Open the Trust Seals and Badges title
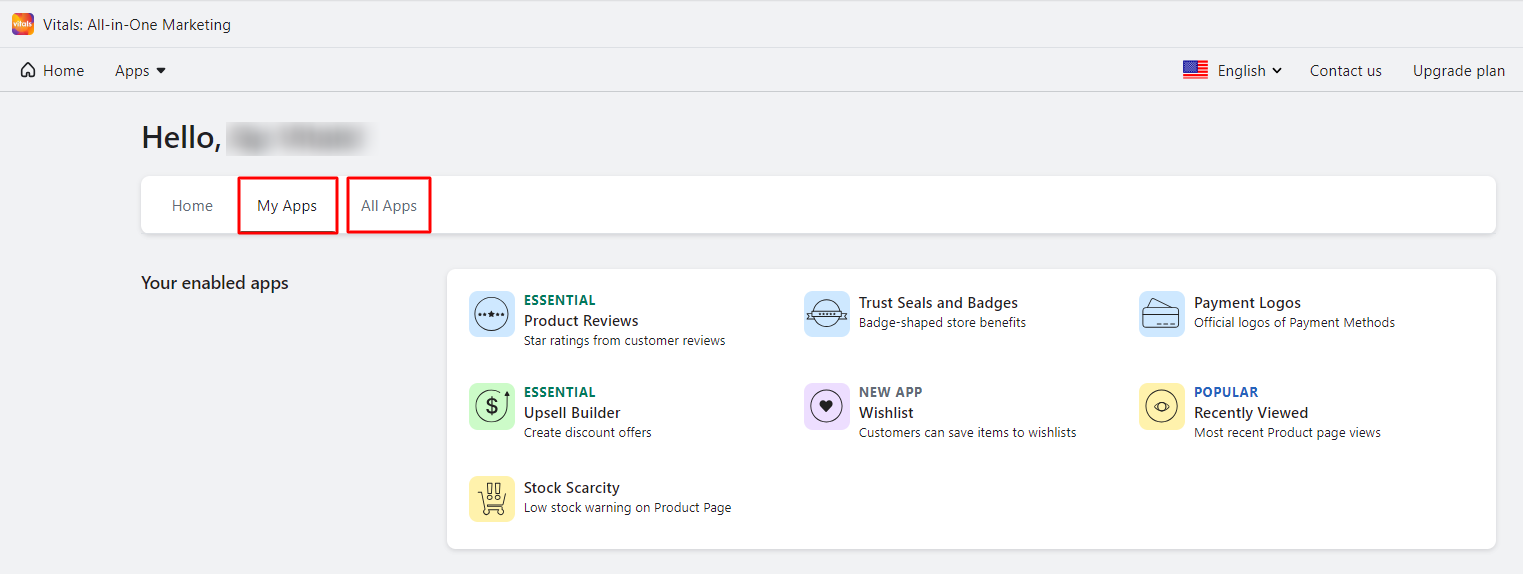Image resolution: width=1523 pixels, height=574 pixels. click(938, 302)
